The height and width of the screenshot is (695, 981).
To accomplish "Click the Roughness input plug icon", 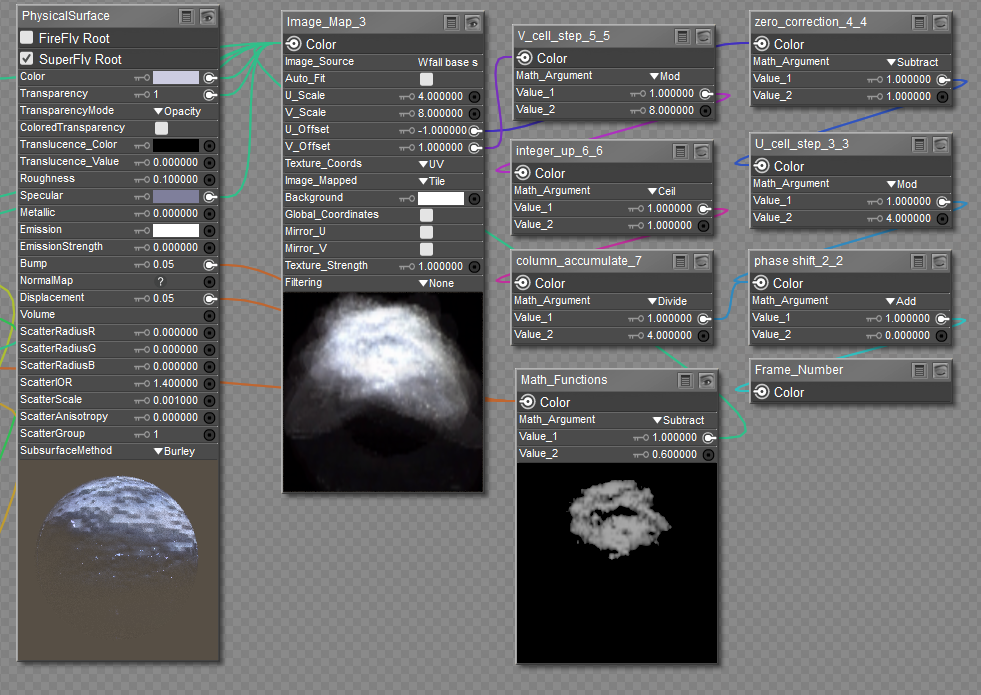I will coord(210,180).
